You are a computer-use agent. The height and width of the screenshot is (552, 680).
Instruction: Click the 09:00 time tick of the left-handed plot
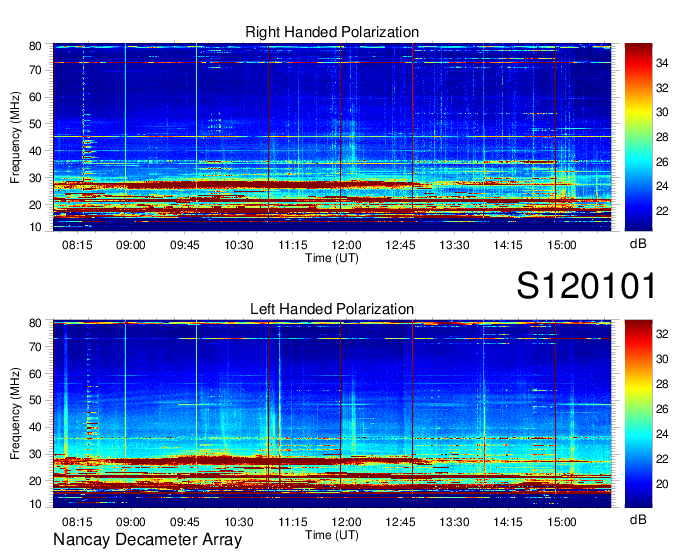pos(131,522)
